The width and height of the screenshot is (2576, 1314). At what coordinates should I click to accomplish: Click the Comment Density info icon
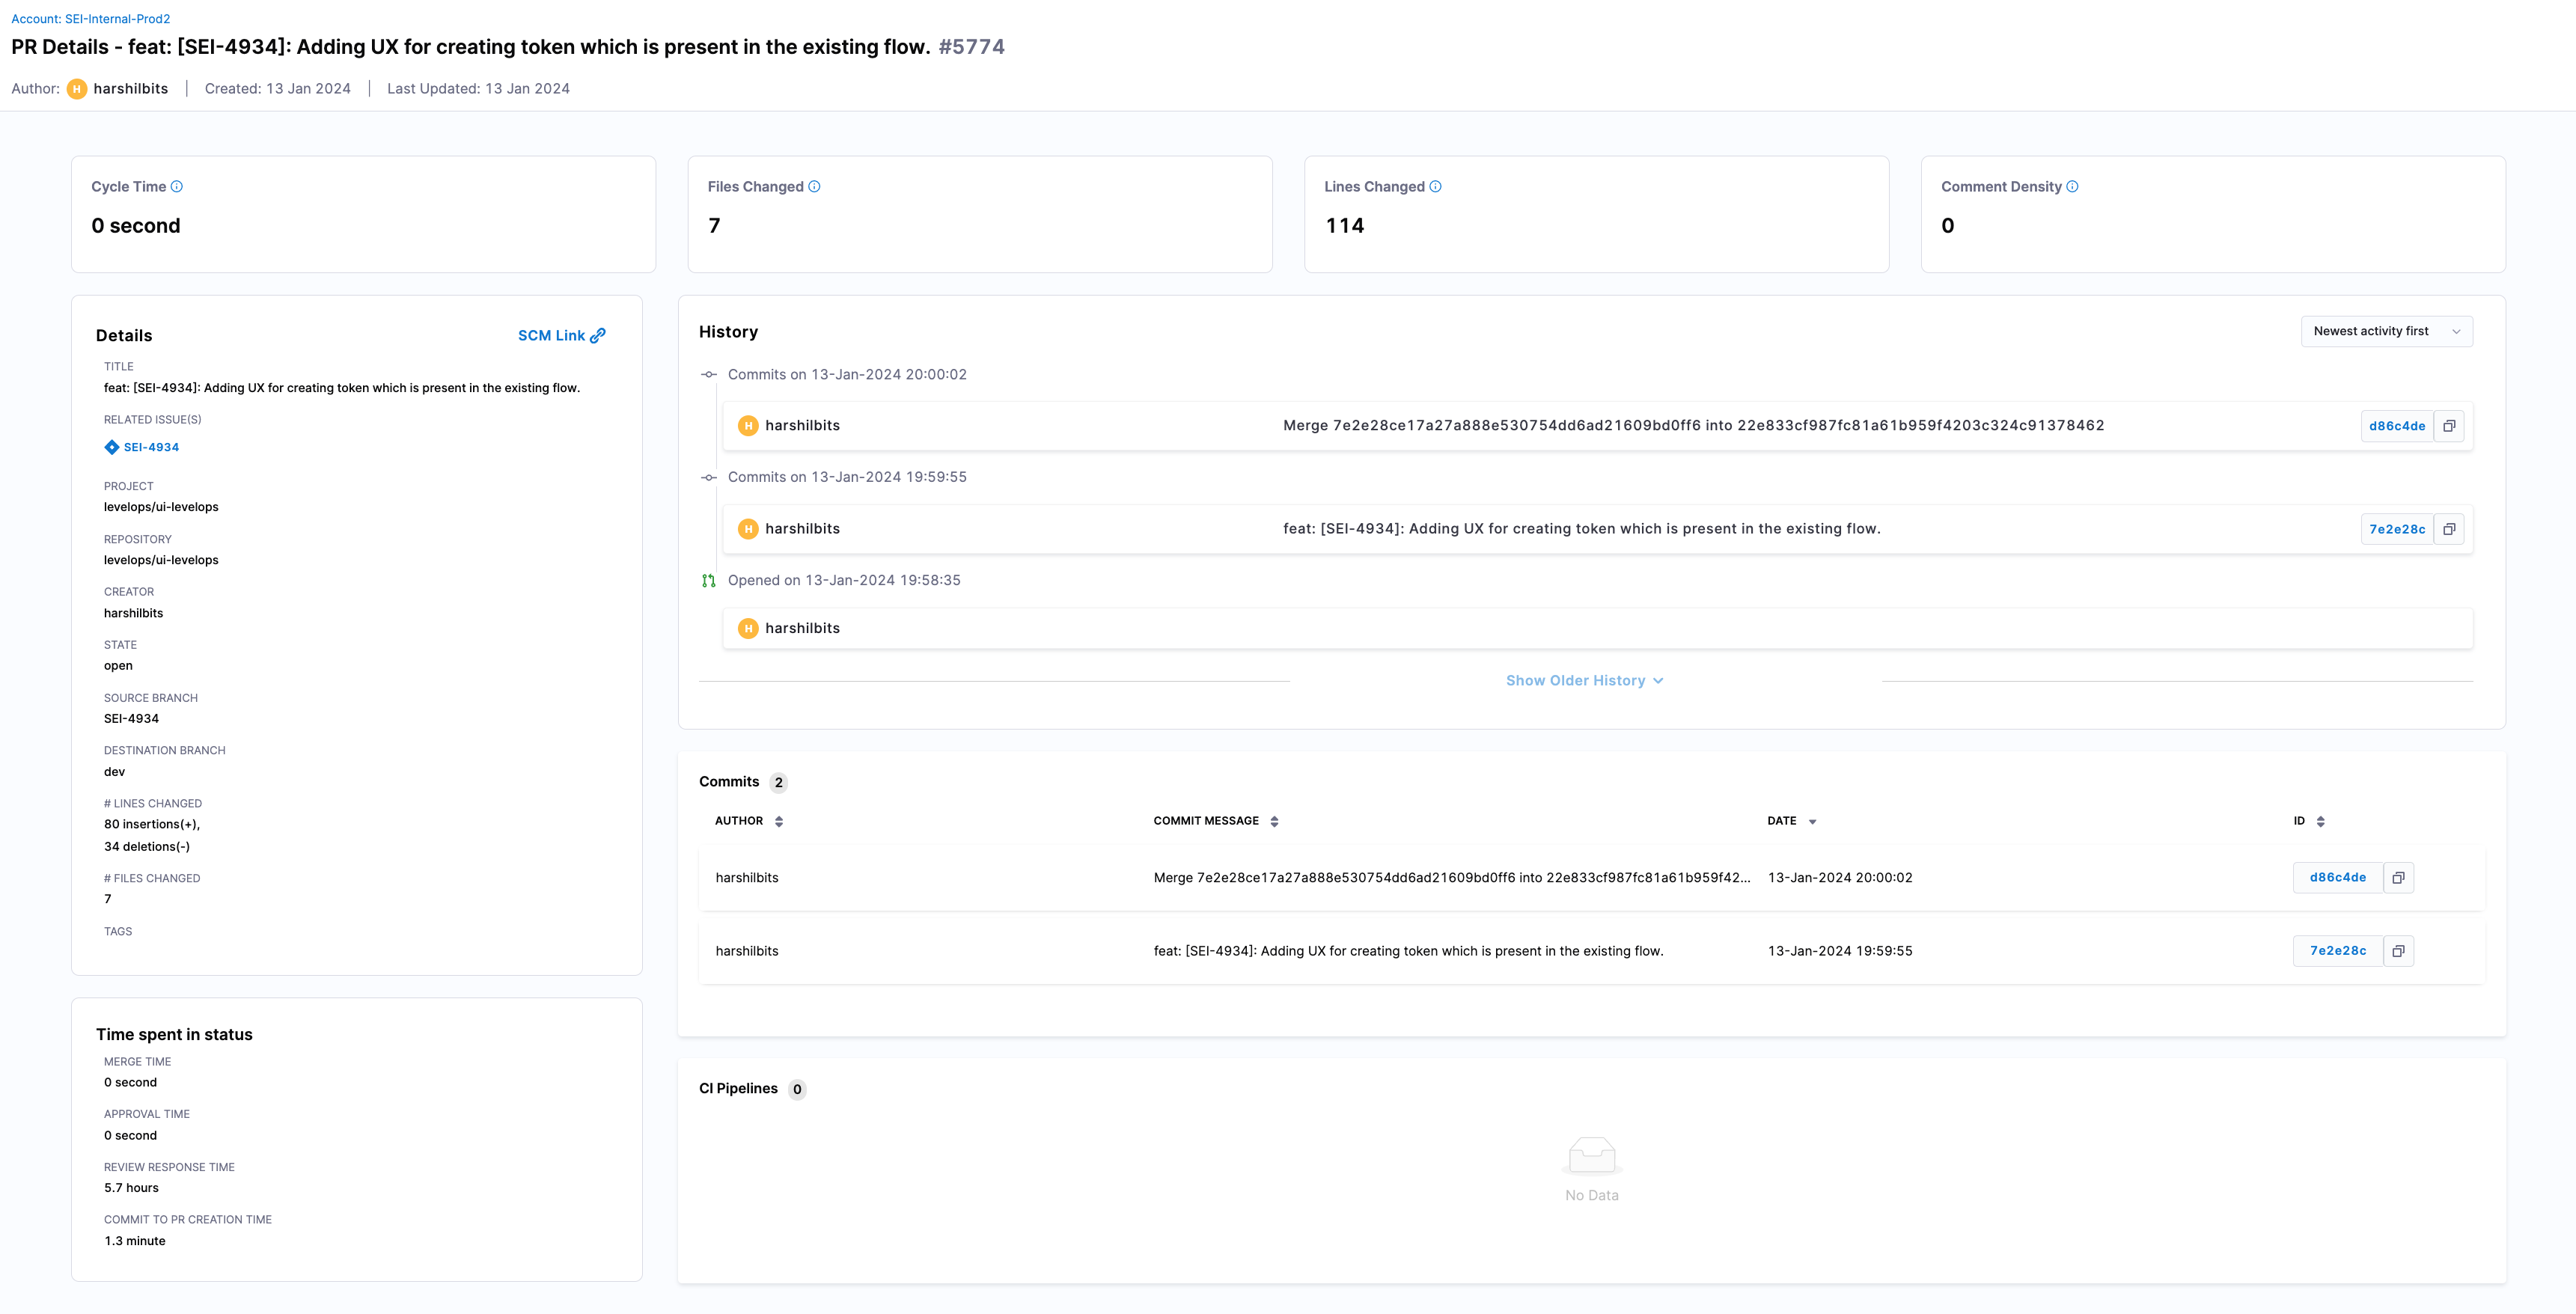2072,187
